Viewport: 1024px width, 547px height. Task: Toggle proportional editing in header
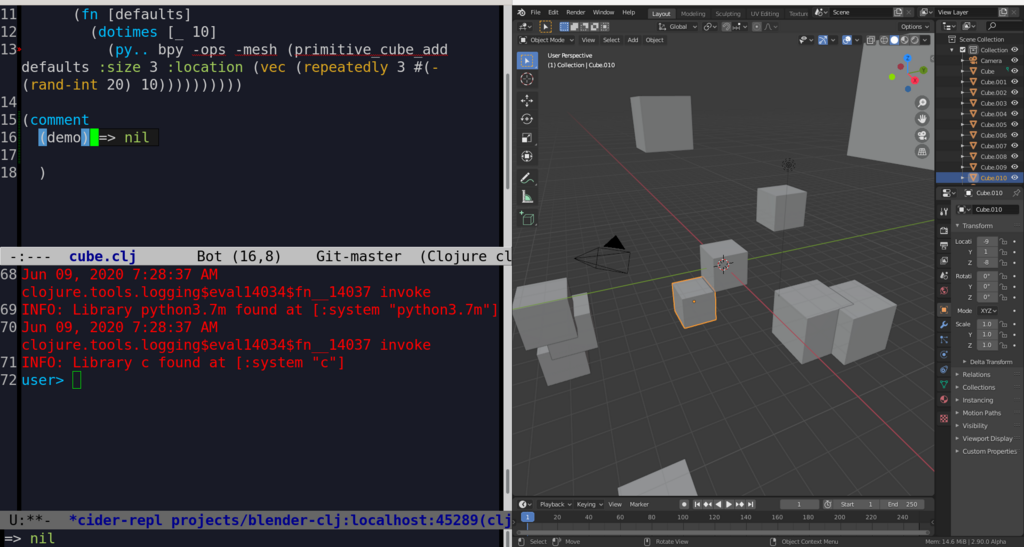coord(756,27)
